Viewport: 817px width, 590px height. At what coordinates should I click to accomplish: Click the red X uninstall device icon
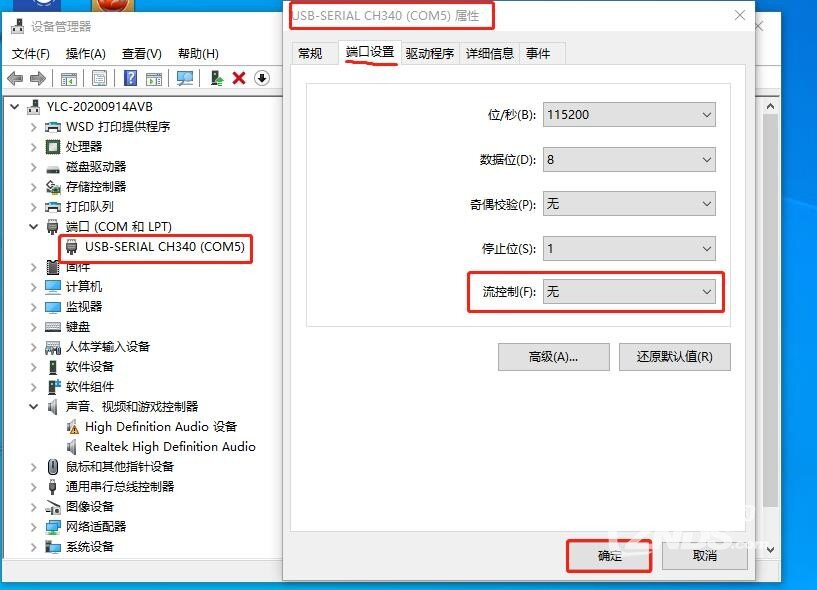coord(239,78)
